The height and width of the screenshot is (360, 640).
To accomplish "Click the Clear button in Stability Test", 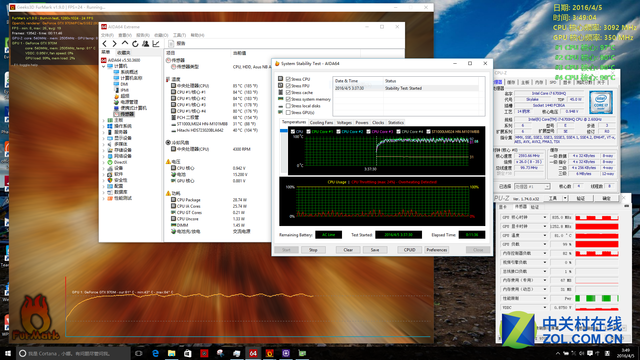I will pyautogui.click(x=348, y=250).
